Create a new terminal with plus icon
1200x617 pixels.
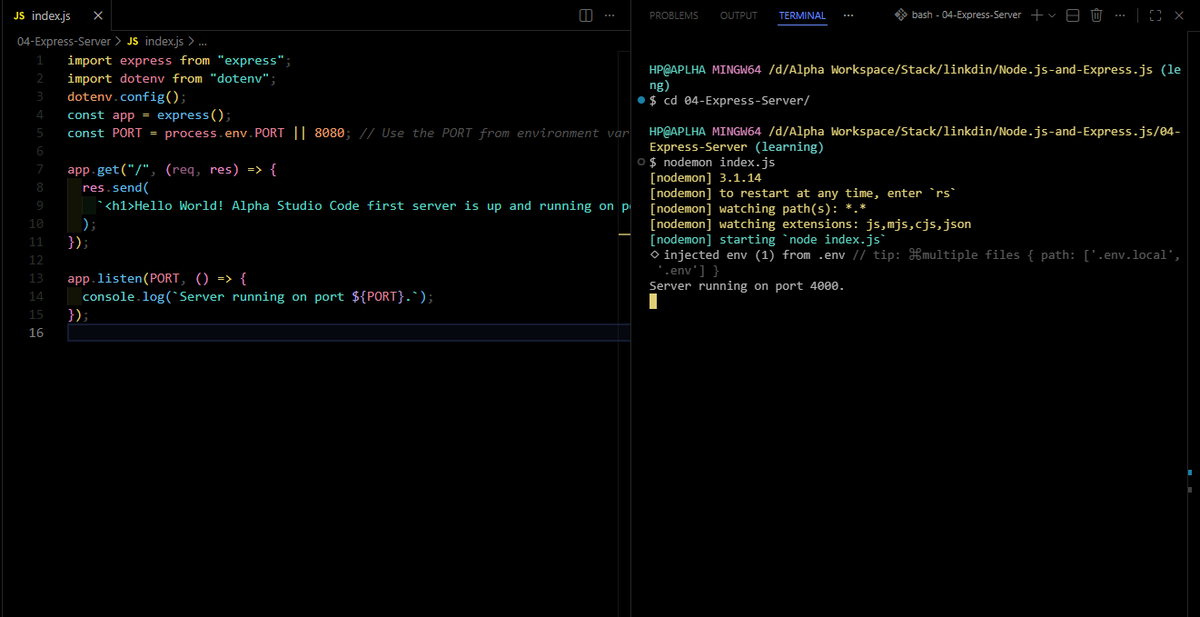point(1037,15)
